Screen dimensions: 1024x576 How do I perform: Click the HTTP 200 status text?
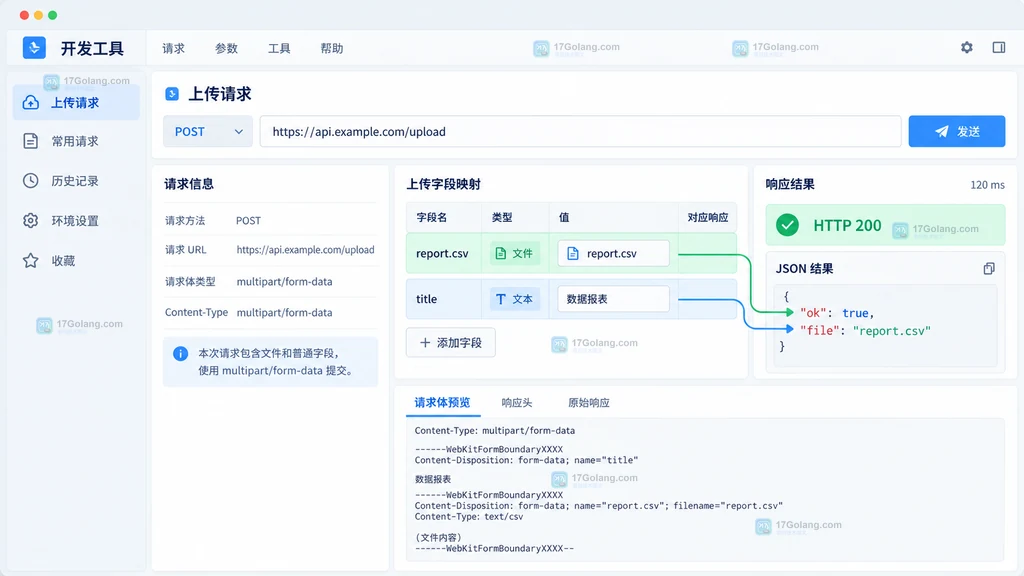[847, 225]
